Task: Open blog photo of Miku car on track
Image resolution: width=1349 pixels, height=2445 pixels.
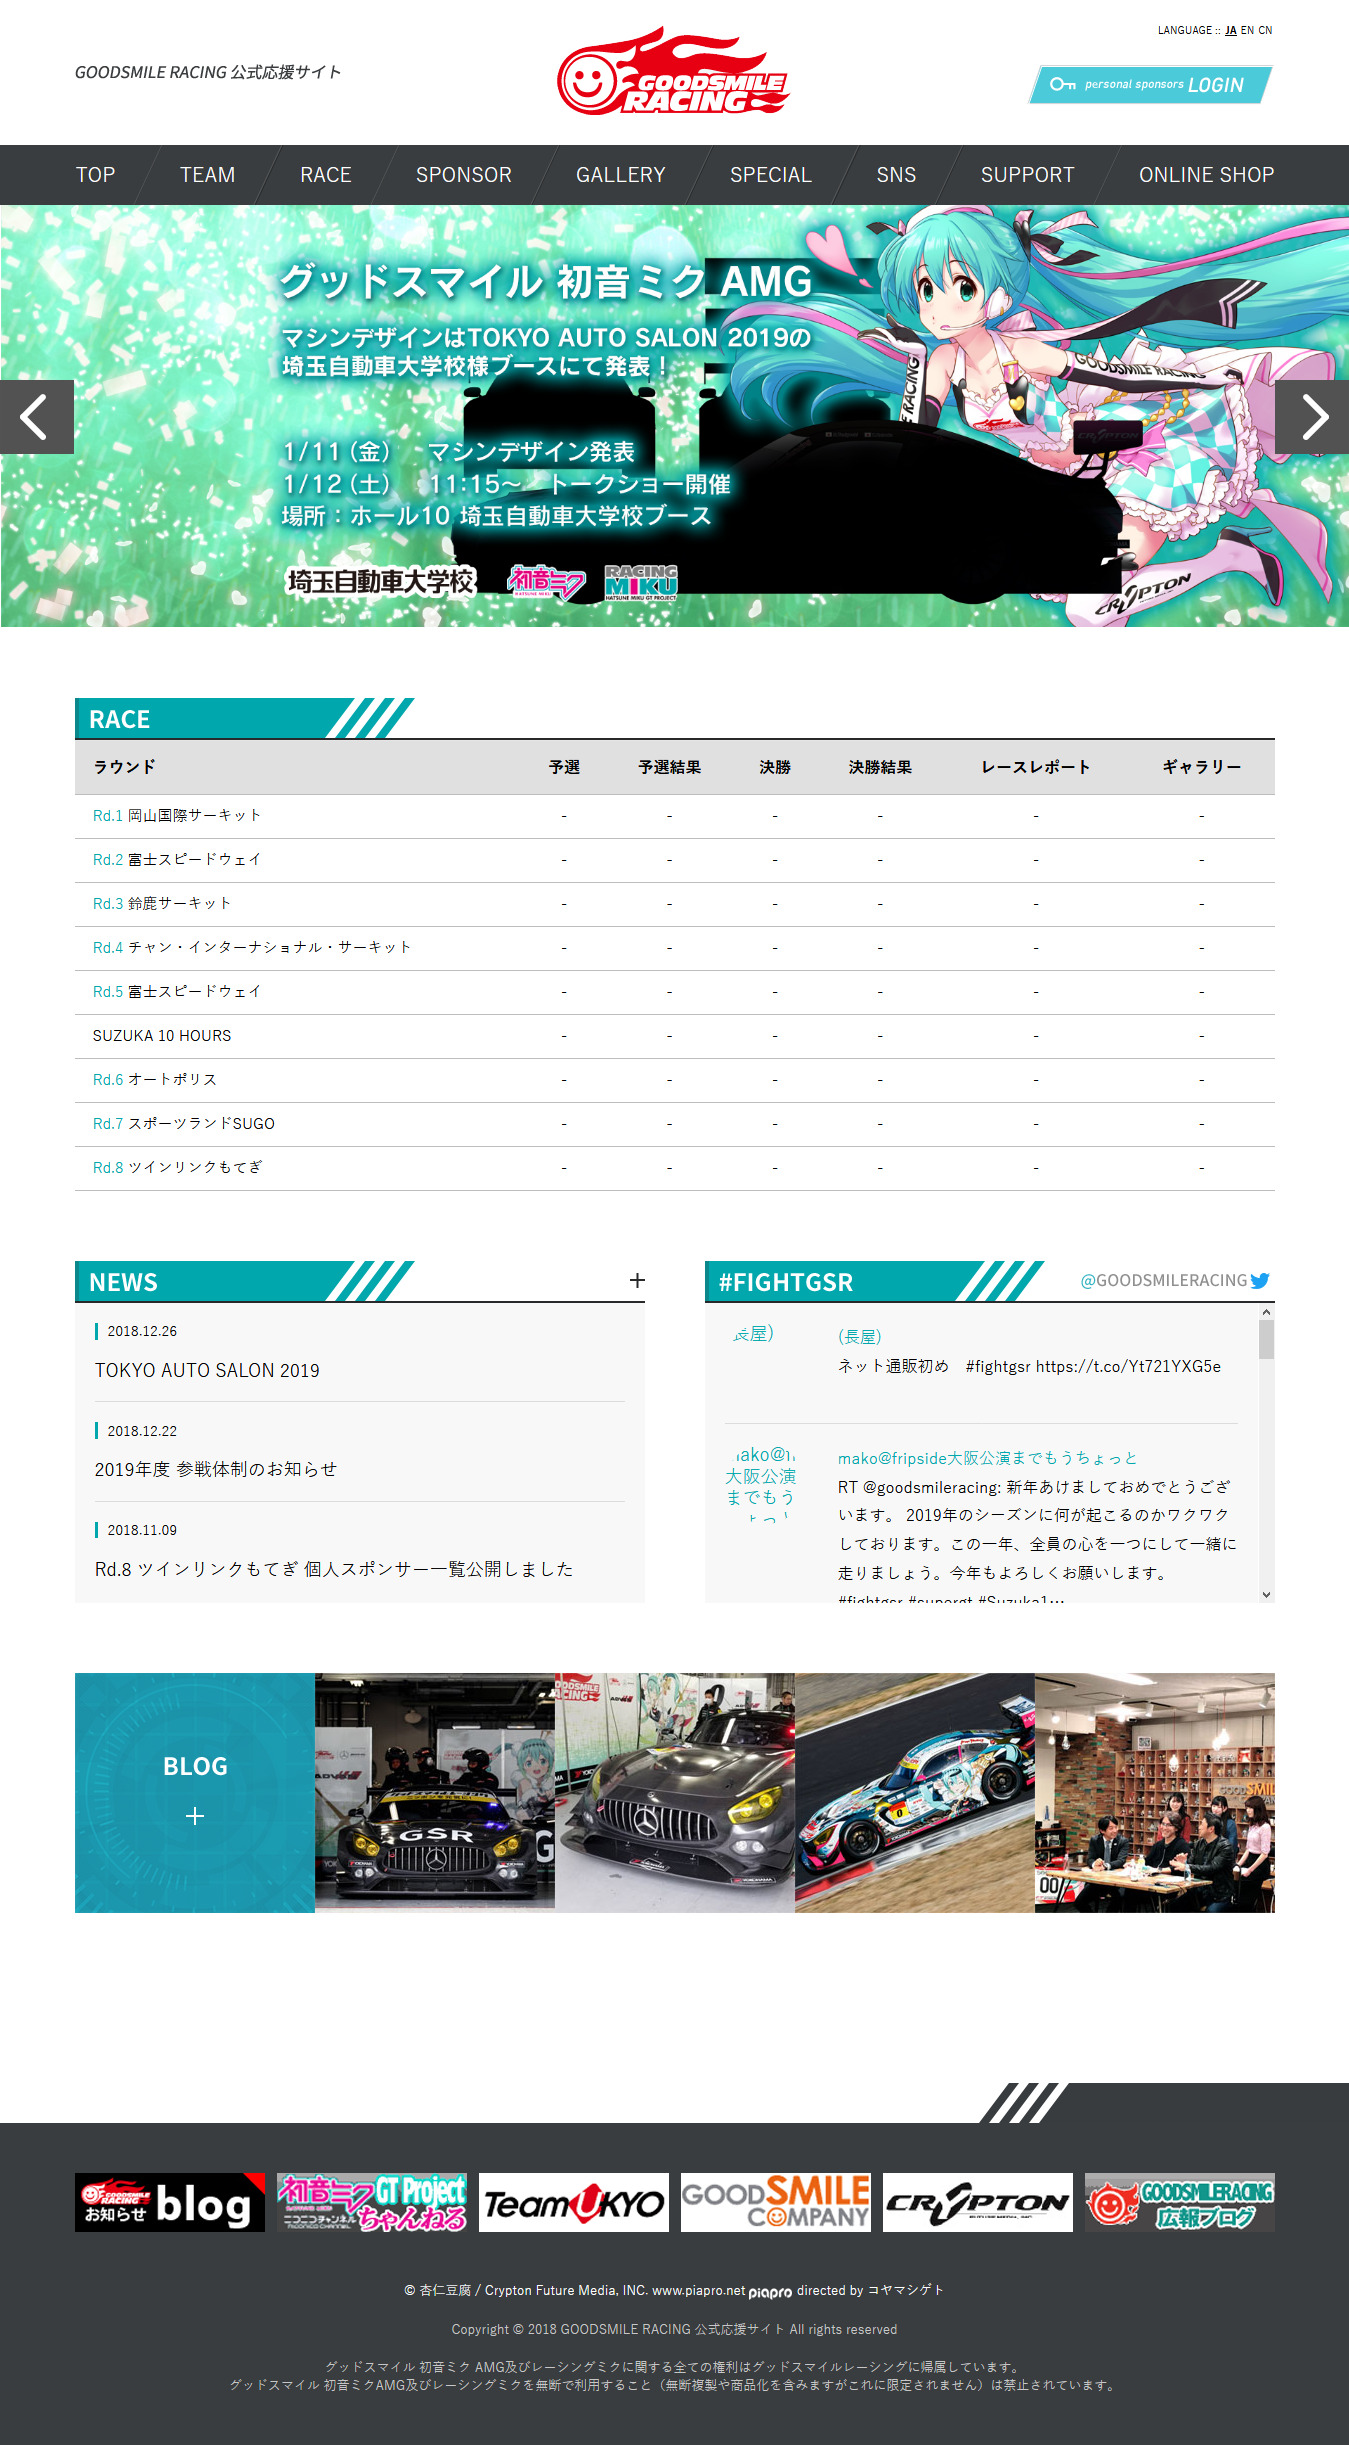Action: (x=915, y=1793)
